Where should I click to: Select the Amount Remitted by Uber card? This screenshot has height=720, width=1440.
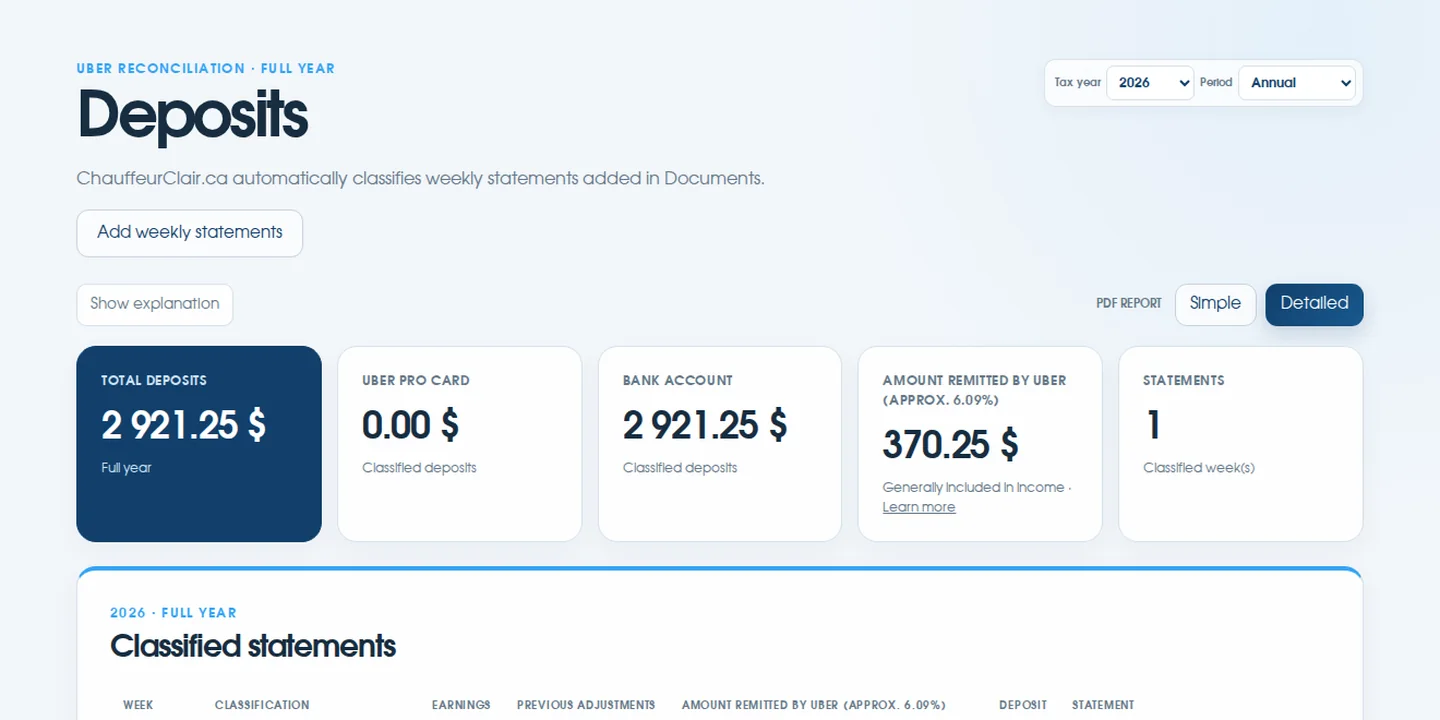pyautogui.click(x=980, y=444)
